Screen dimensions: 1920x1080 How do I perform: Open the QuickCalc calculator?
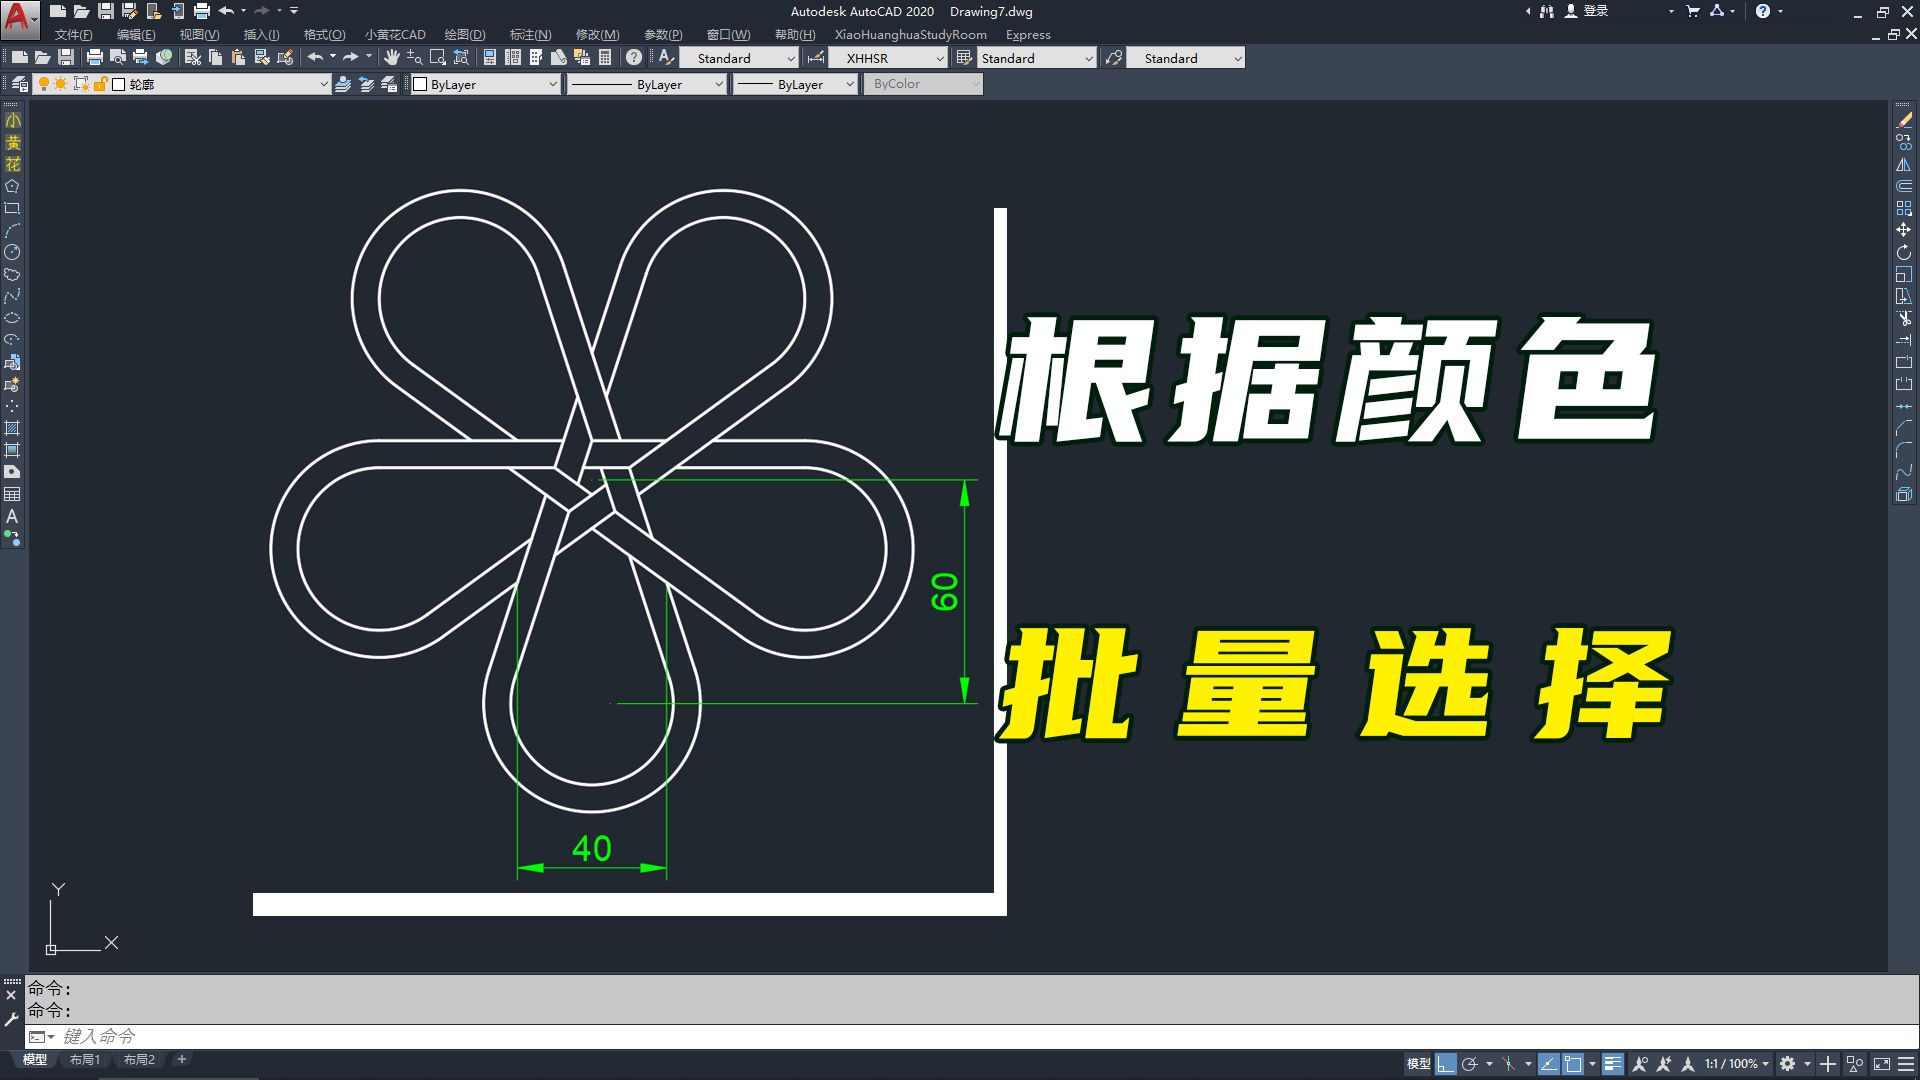(x=605, y=58)
